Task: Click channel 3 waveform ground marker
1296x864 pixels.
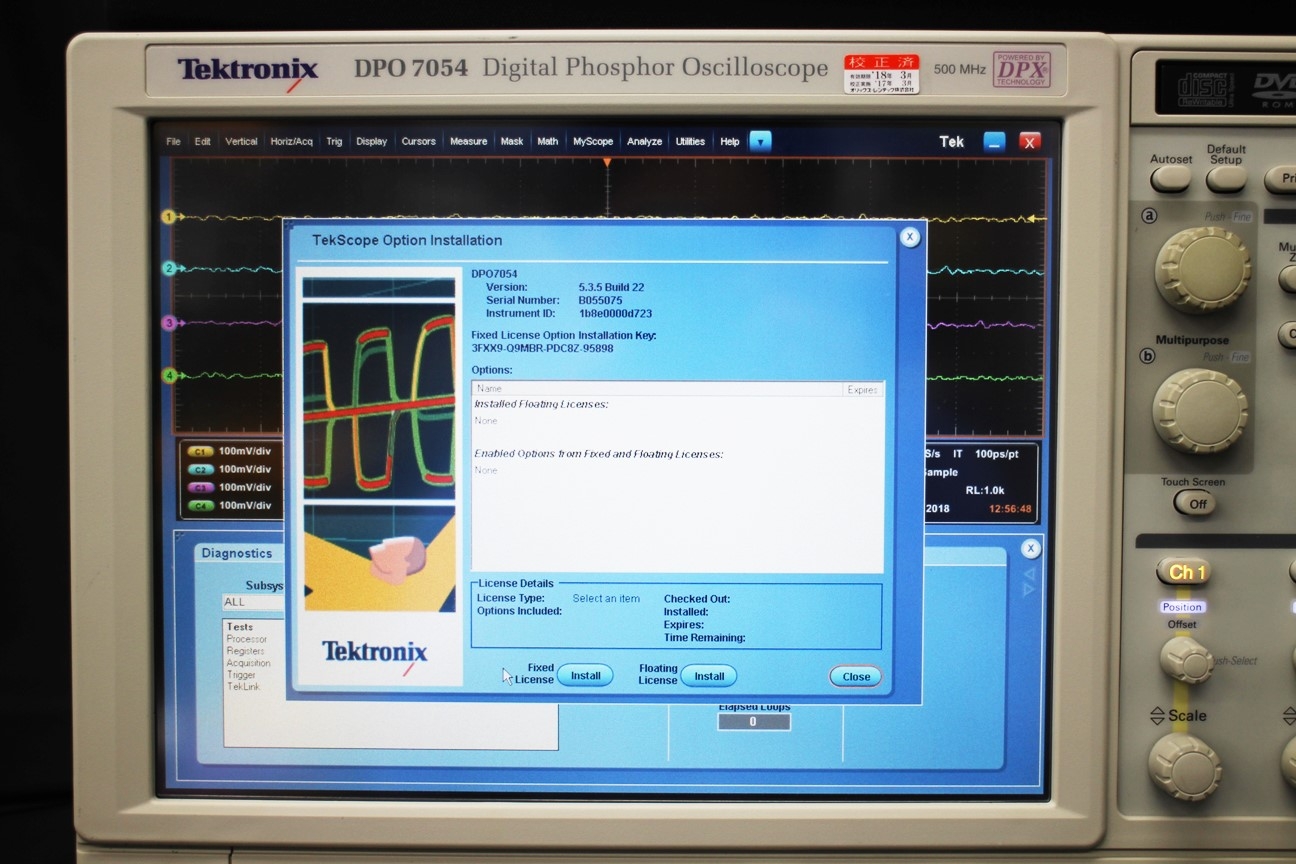Action: click(x=169, y=323)
